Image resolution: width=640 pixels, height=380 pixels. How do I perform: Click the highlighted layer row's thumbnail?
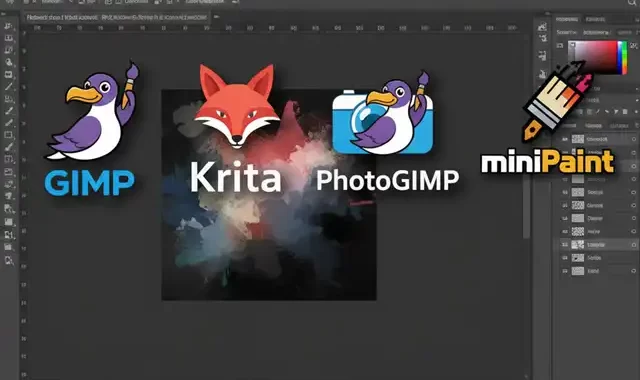(578, 245)
